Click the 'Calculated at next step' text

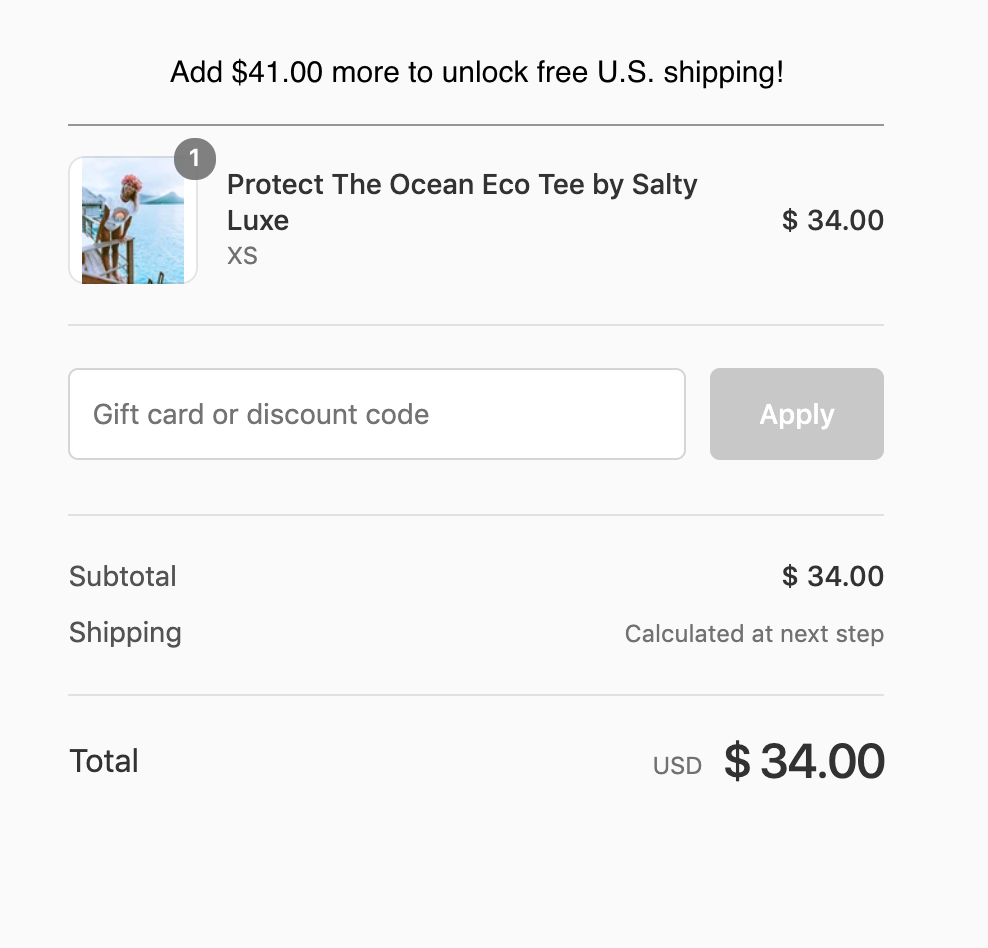tap(754, 634)
